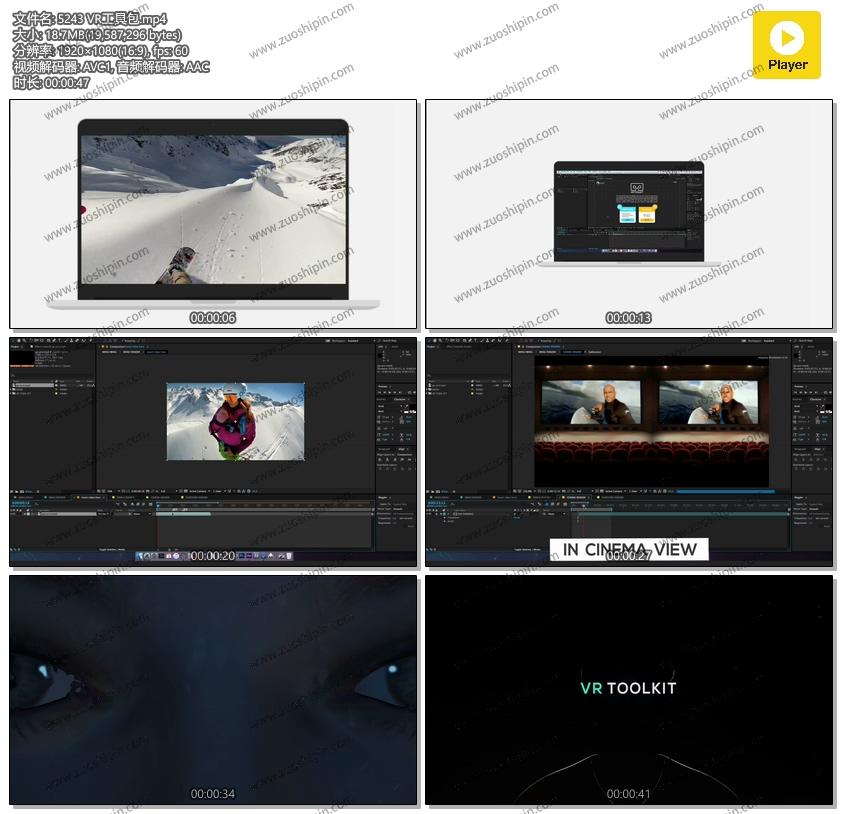Jump to the 00:00:20 timestamp label

coord(213,556)
